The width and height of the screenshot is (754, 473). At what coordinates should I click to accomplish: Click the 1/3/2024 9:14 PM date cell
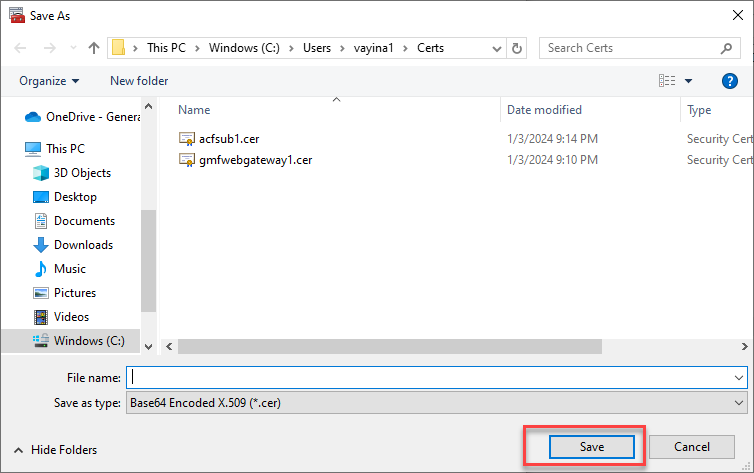point(552,139)
